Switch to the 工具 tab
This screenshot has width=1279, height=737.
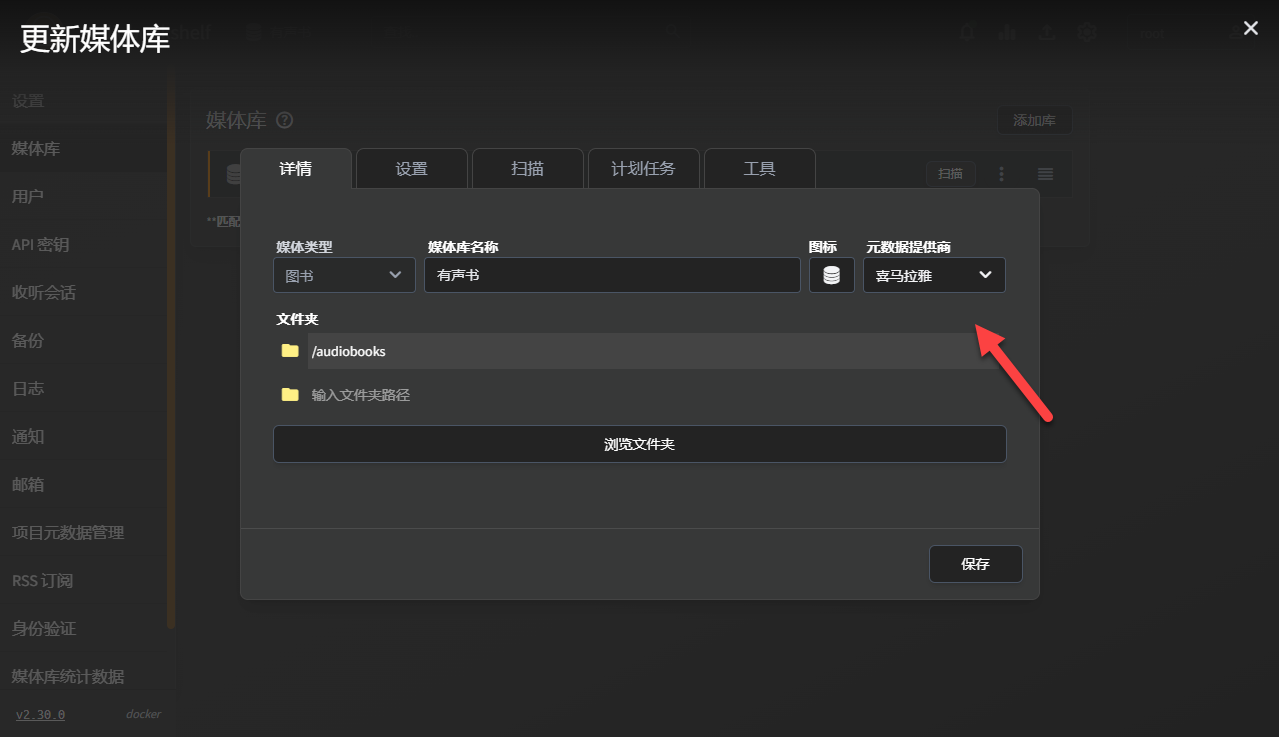759,168
